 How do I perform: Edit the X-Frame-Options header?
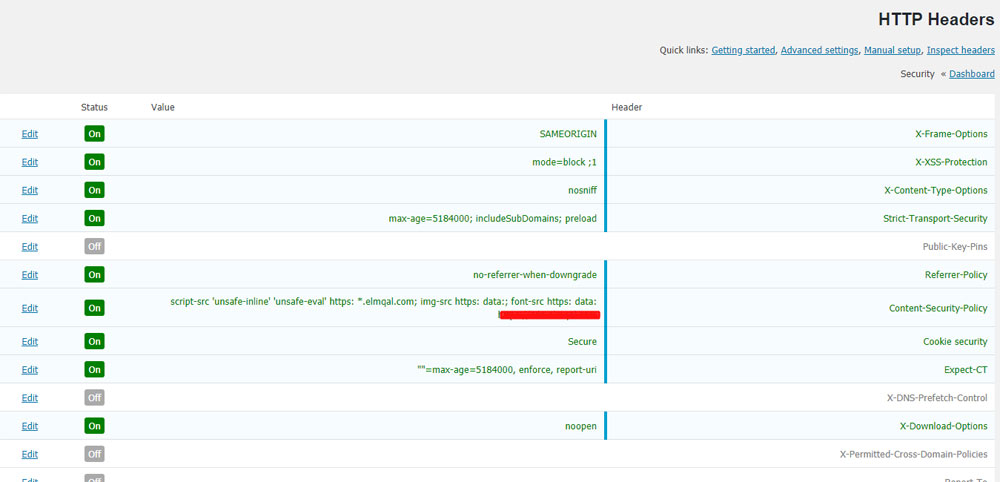[x=29, y=134]
